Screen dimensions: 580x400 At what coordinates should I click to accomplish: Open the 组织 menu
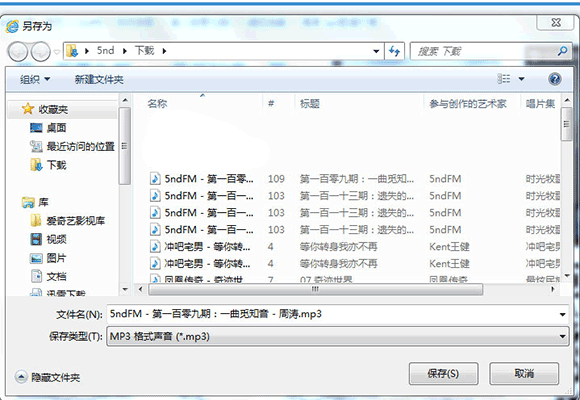(35, 79)
